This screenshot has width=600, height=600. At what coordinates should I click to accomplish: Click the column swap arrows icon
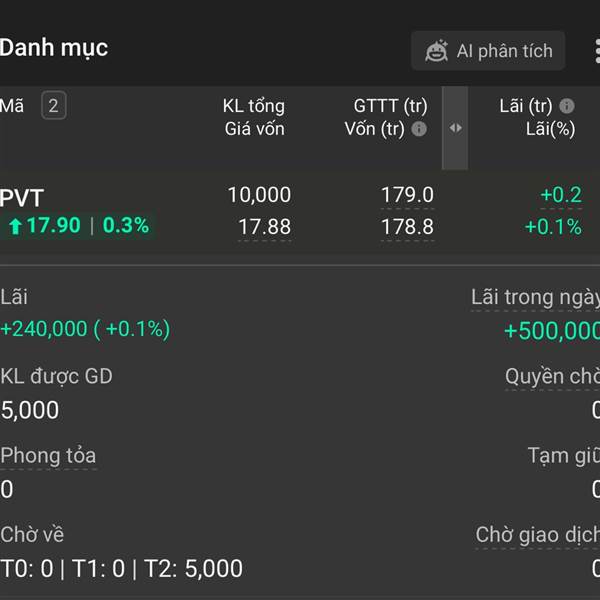point(455,128)
